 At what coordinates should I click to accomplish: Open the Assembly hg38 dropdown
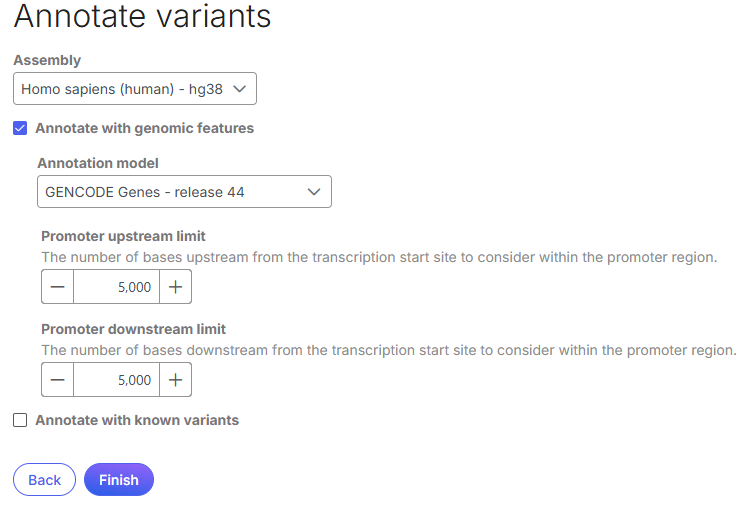(x=135, y=88)
